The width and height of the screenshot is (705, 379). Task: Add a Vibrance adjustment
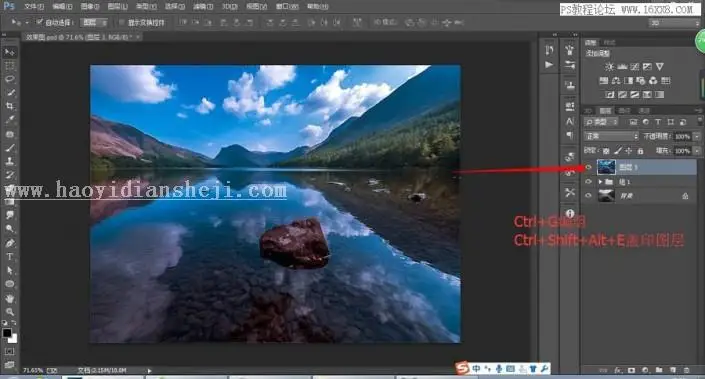click(x=660, y=67)
